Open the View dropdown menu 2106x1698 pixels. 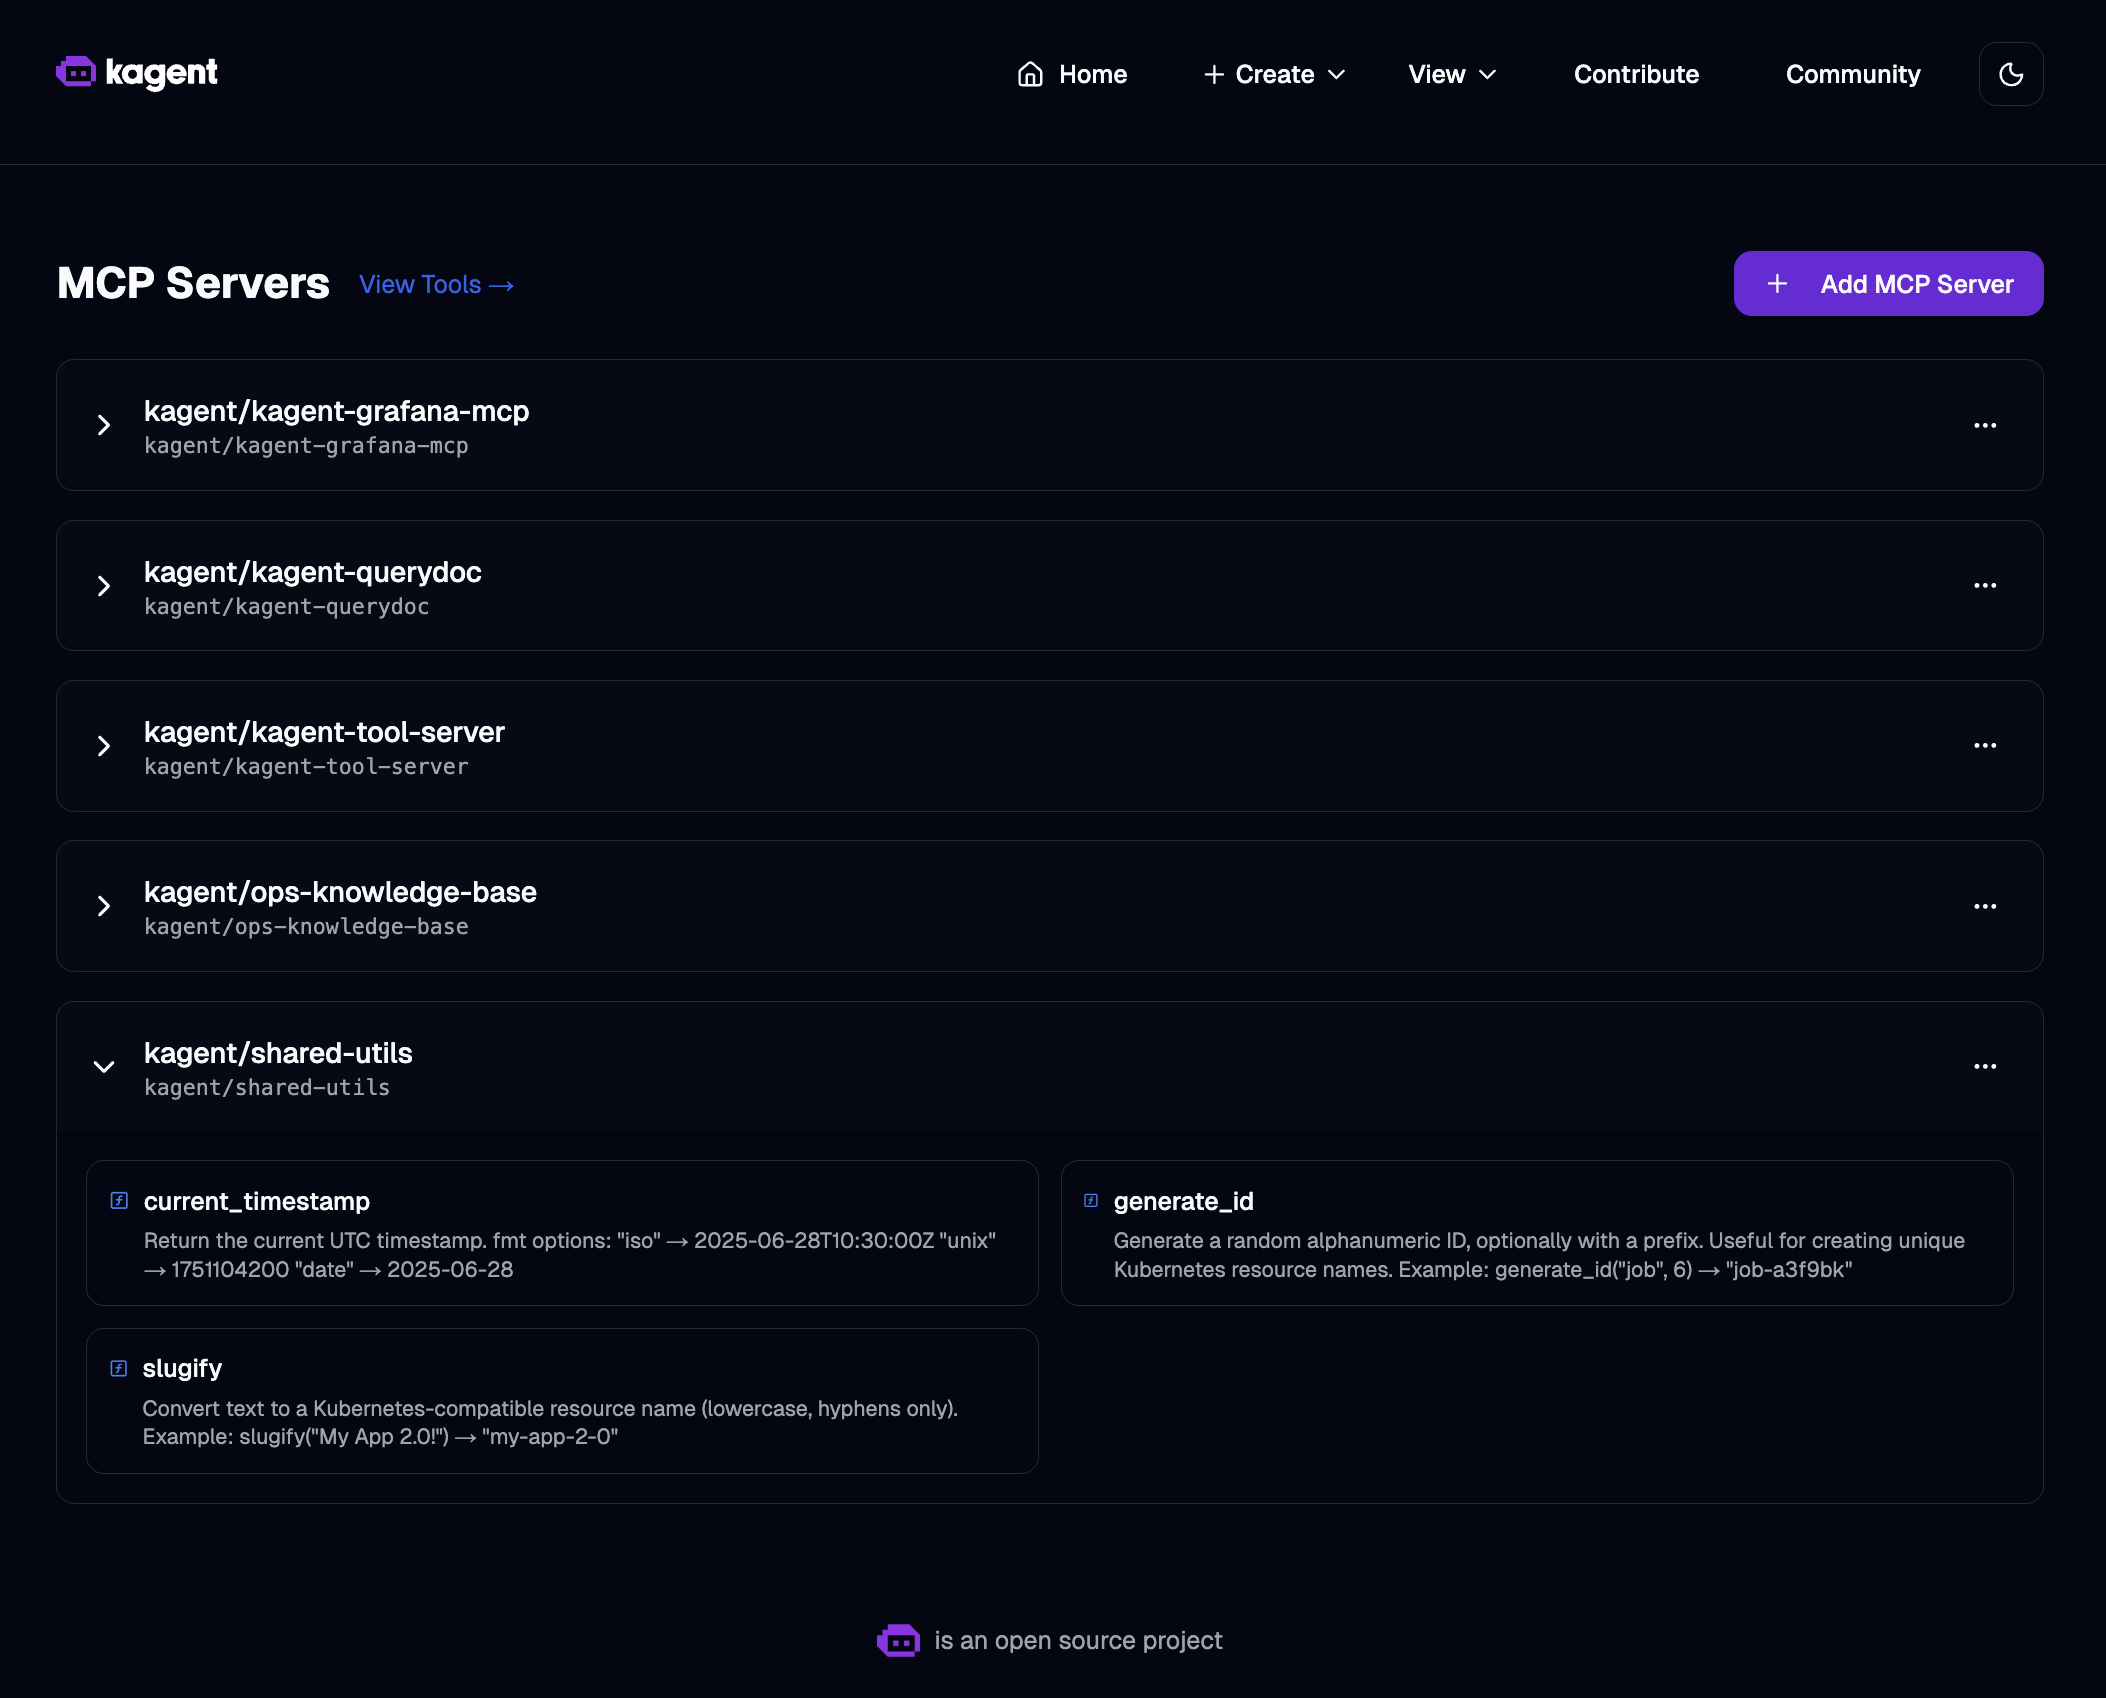1452,74
